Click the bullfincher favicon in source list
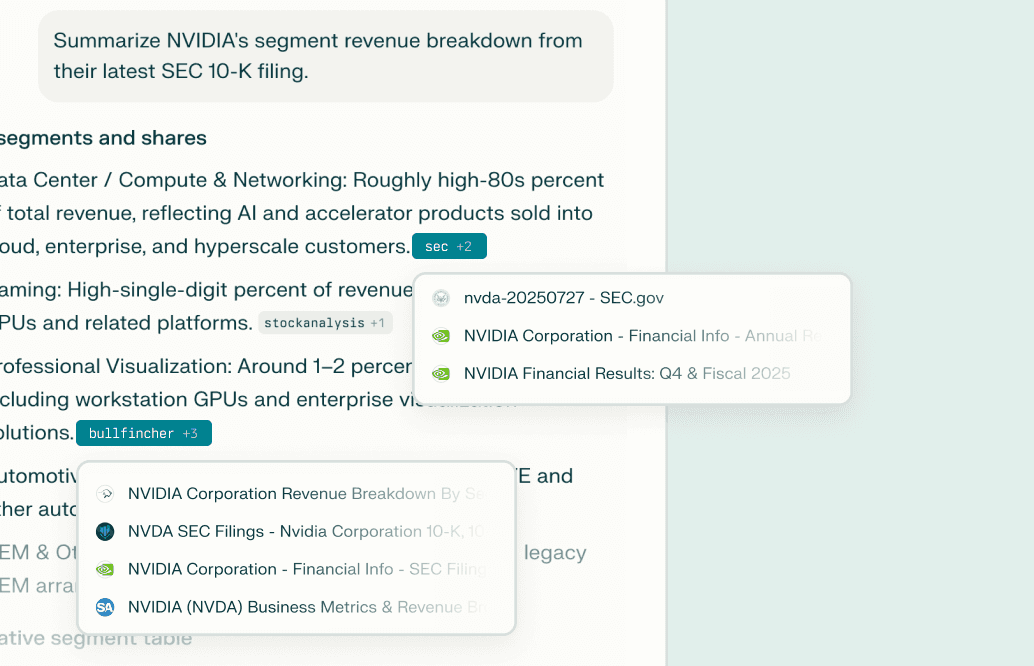Image resolution: width=1034 pixels, height=666 pixels. (x=105, y=494)
